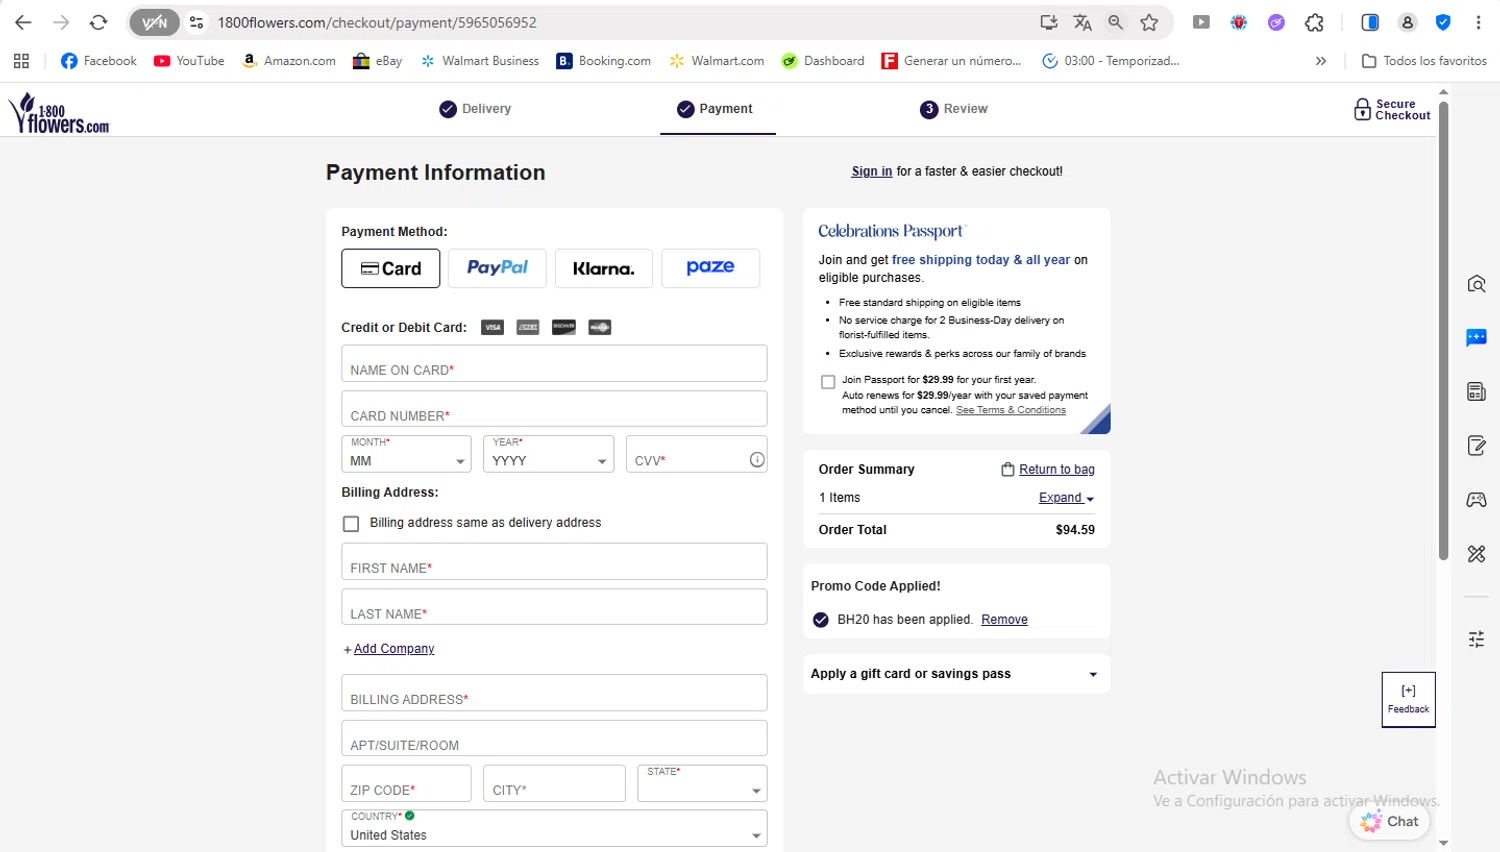
Task: Click the Feedback button
Action: tap(1408, 699)
